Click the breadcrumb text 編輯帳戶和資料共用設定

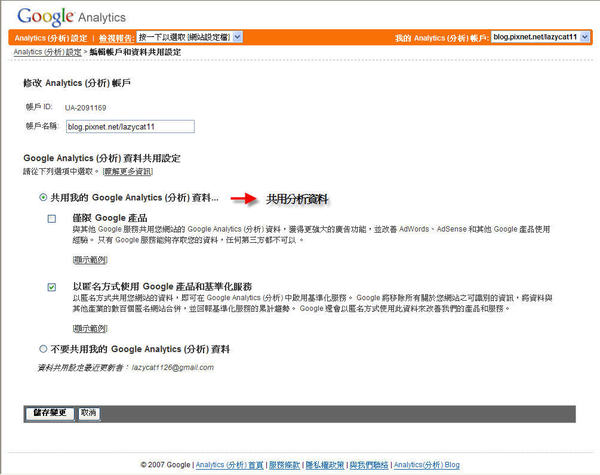135,52
